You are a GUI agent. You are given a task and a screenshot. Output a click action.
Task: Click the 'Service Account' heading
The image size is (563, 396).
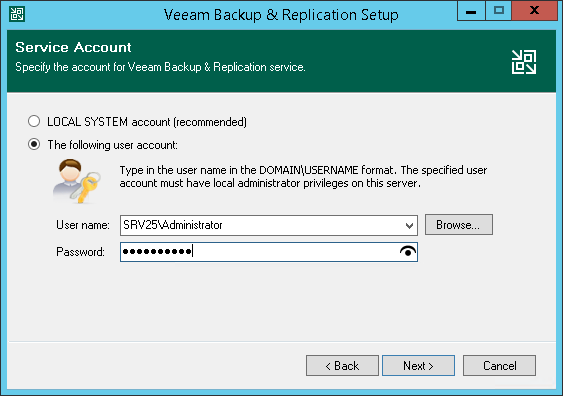(73, 47)
